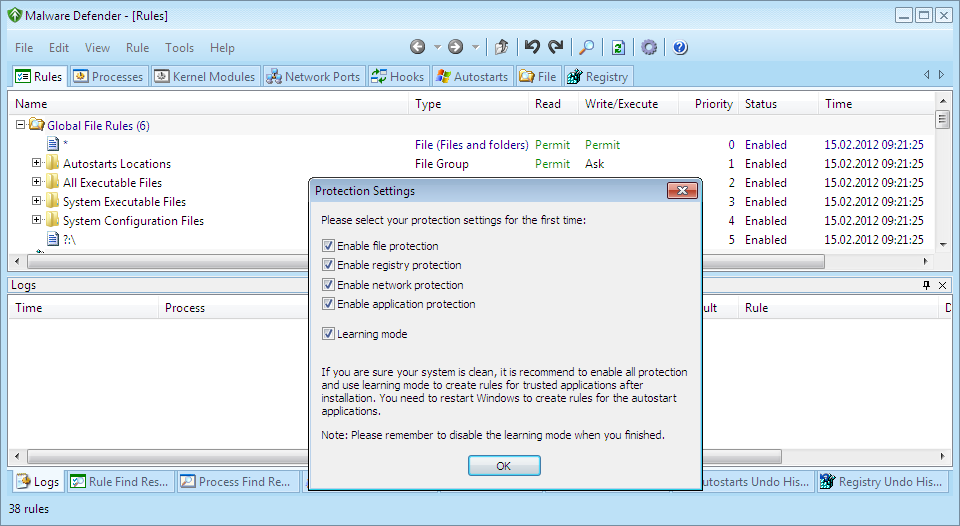Viewport: 960px width, 526px height.
Task: Click the Up one level toolbar icon
Action: pos(501,47)
